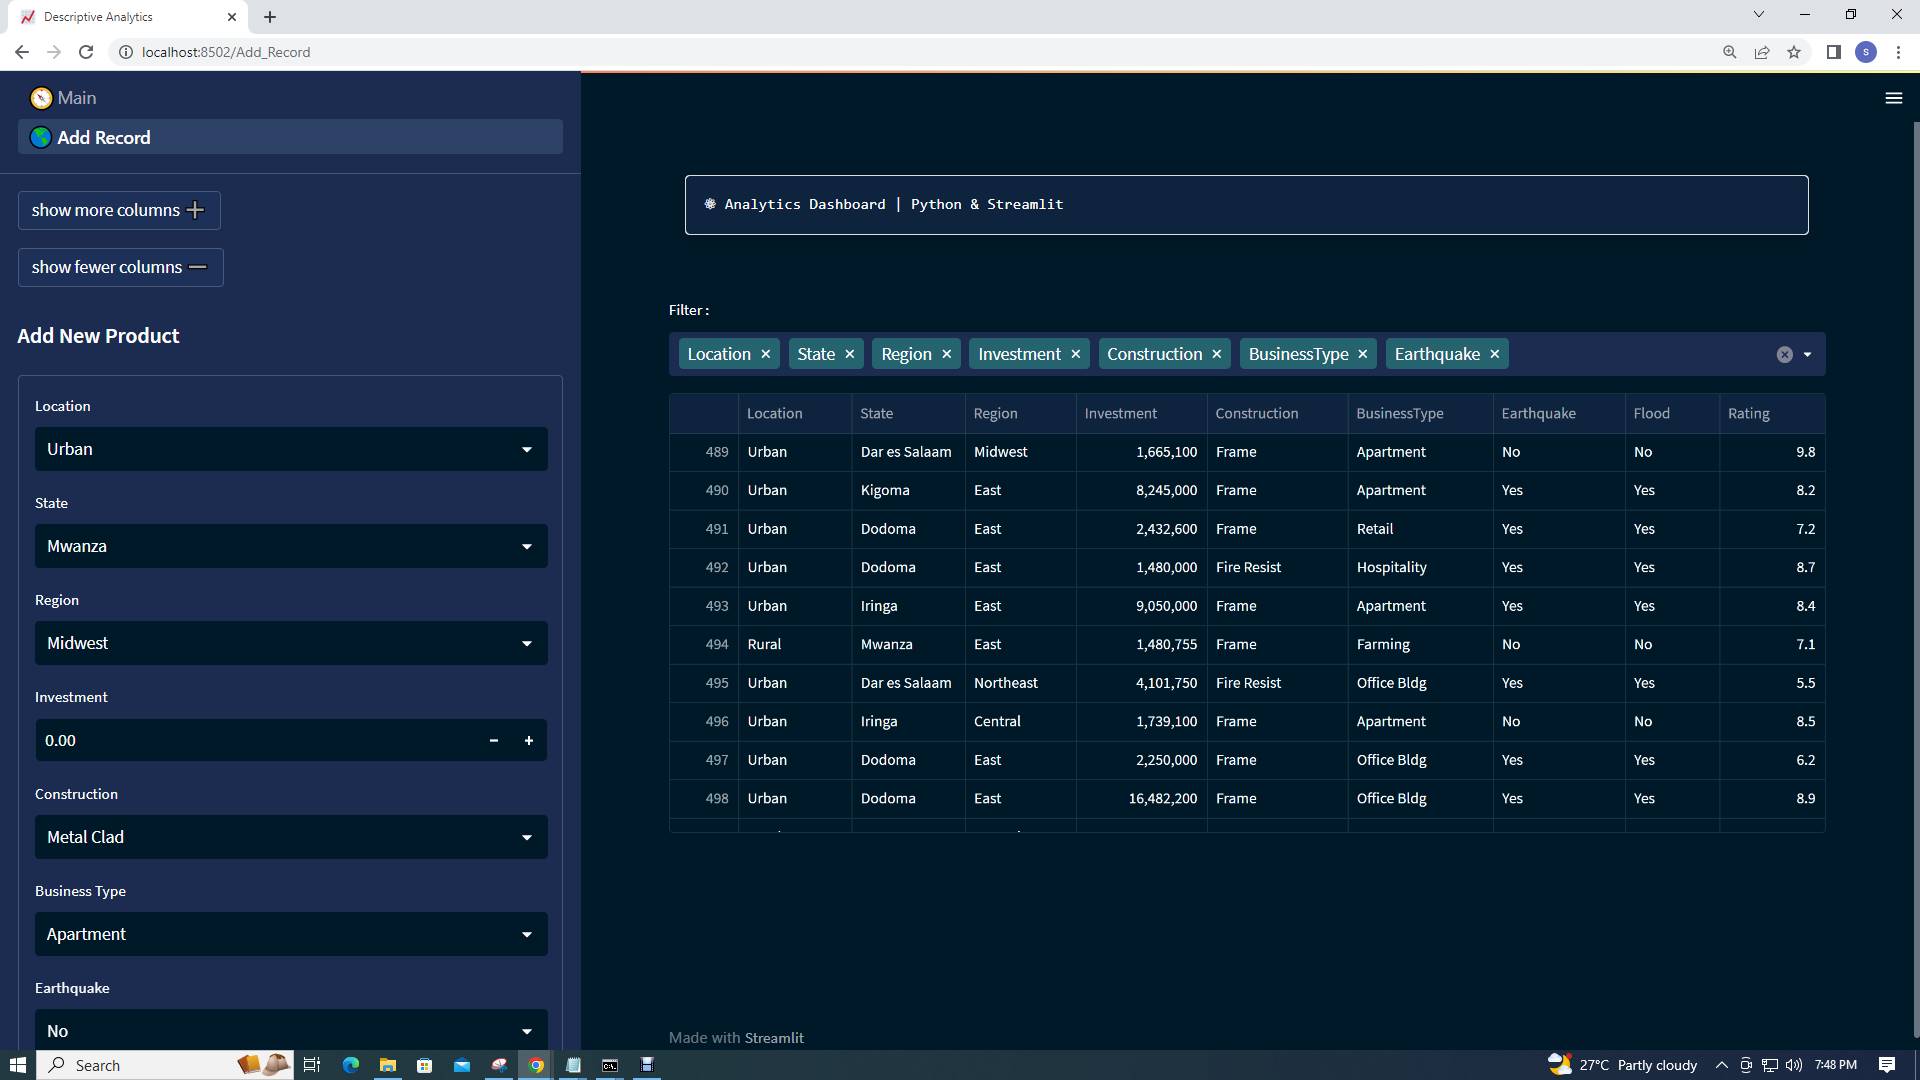Increment Investment with the plus stepper
Image resolution: width=1920 pixels, height=1080 pixels.
529,740
